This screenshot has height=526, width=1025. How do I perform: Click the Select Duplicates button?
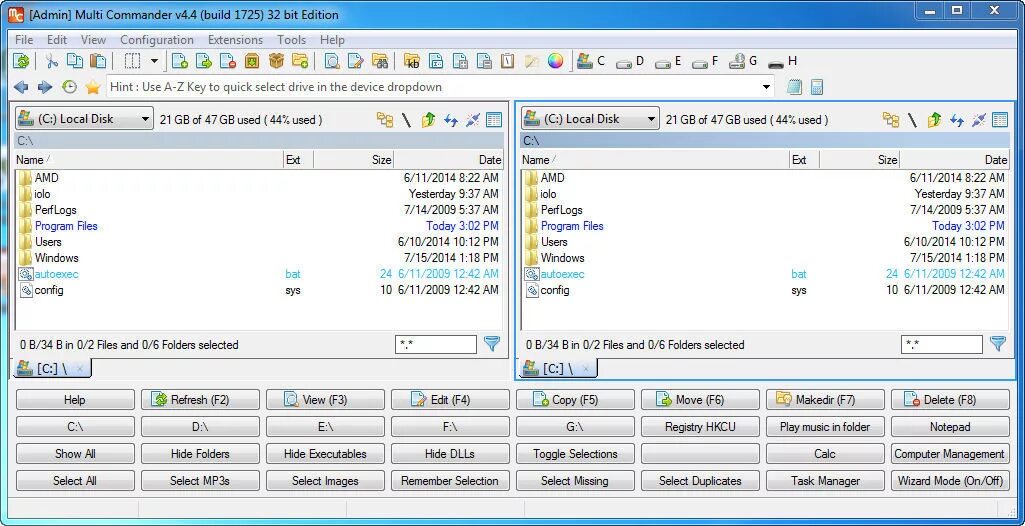pyautogui.click(x=700, y=481)
